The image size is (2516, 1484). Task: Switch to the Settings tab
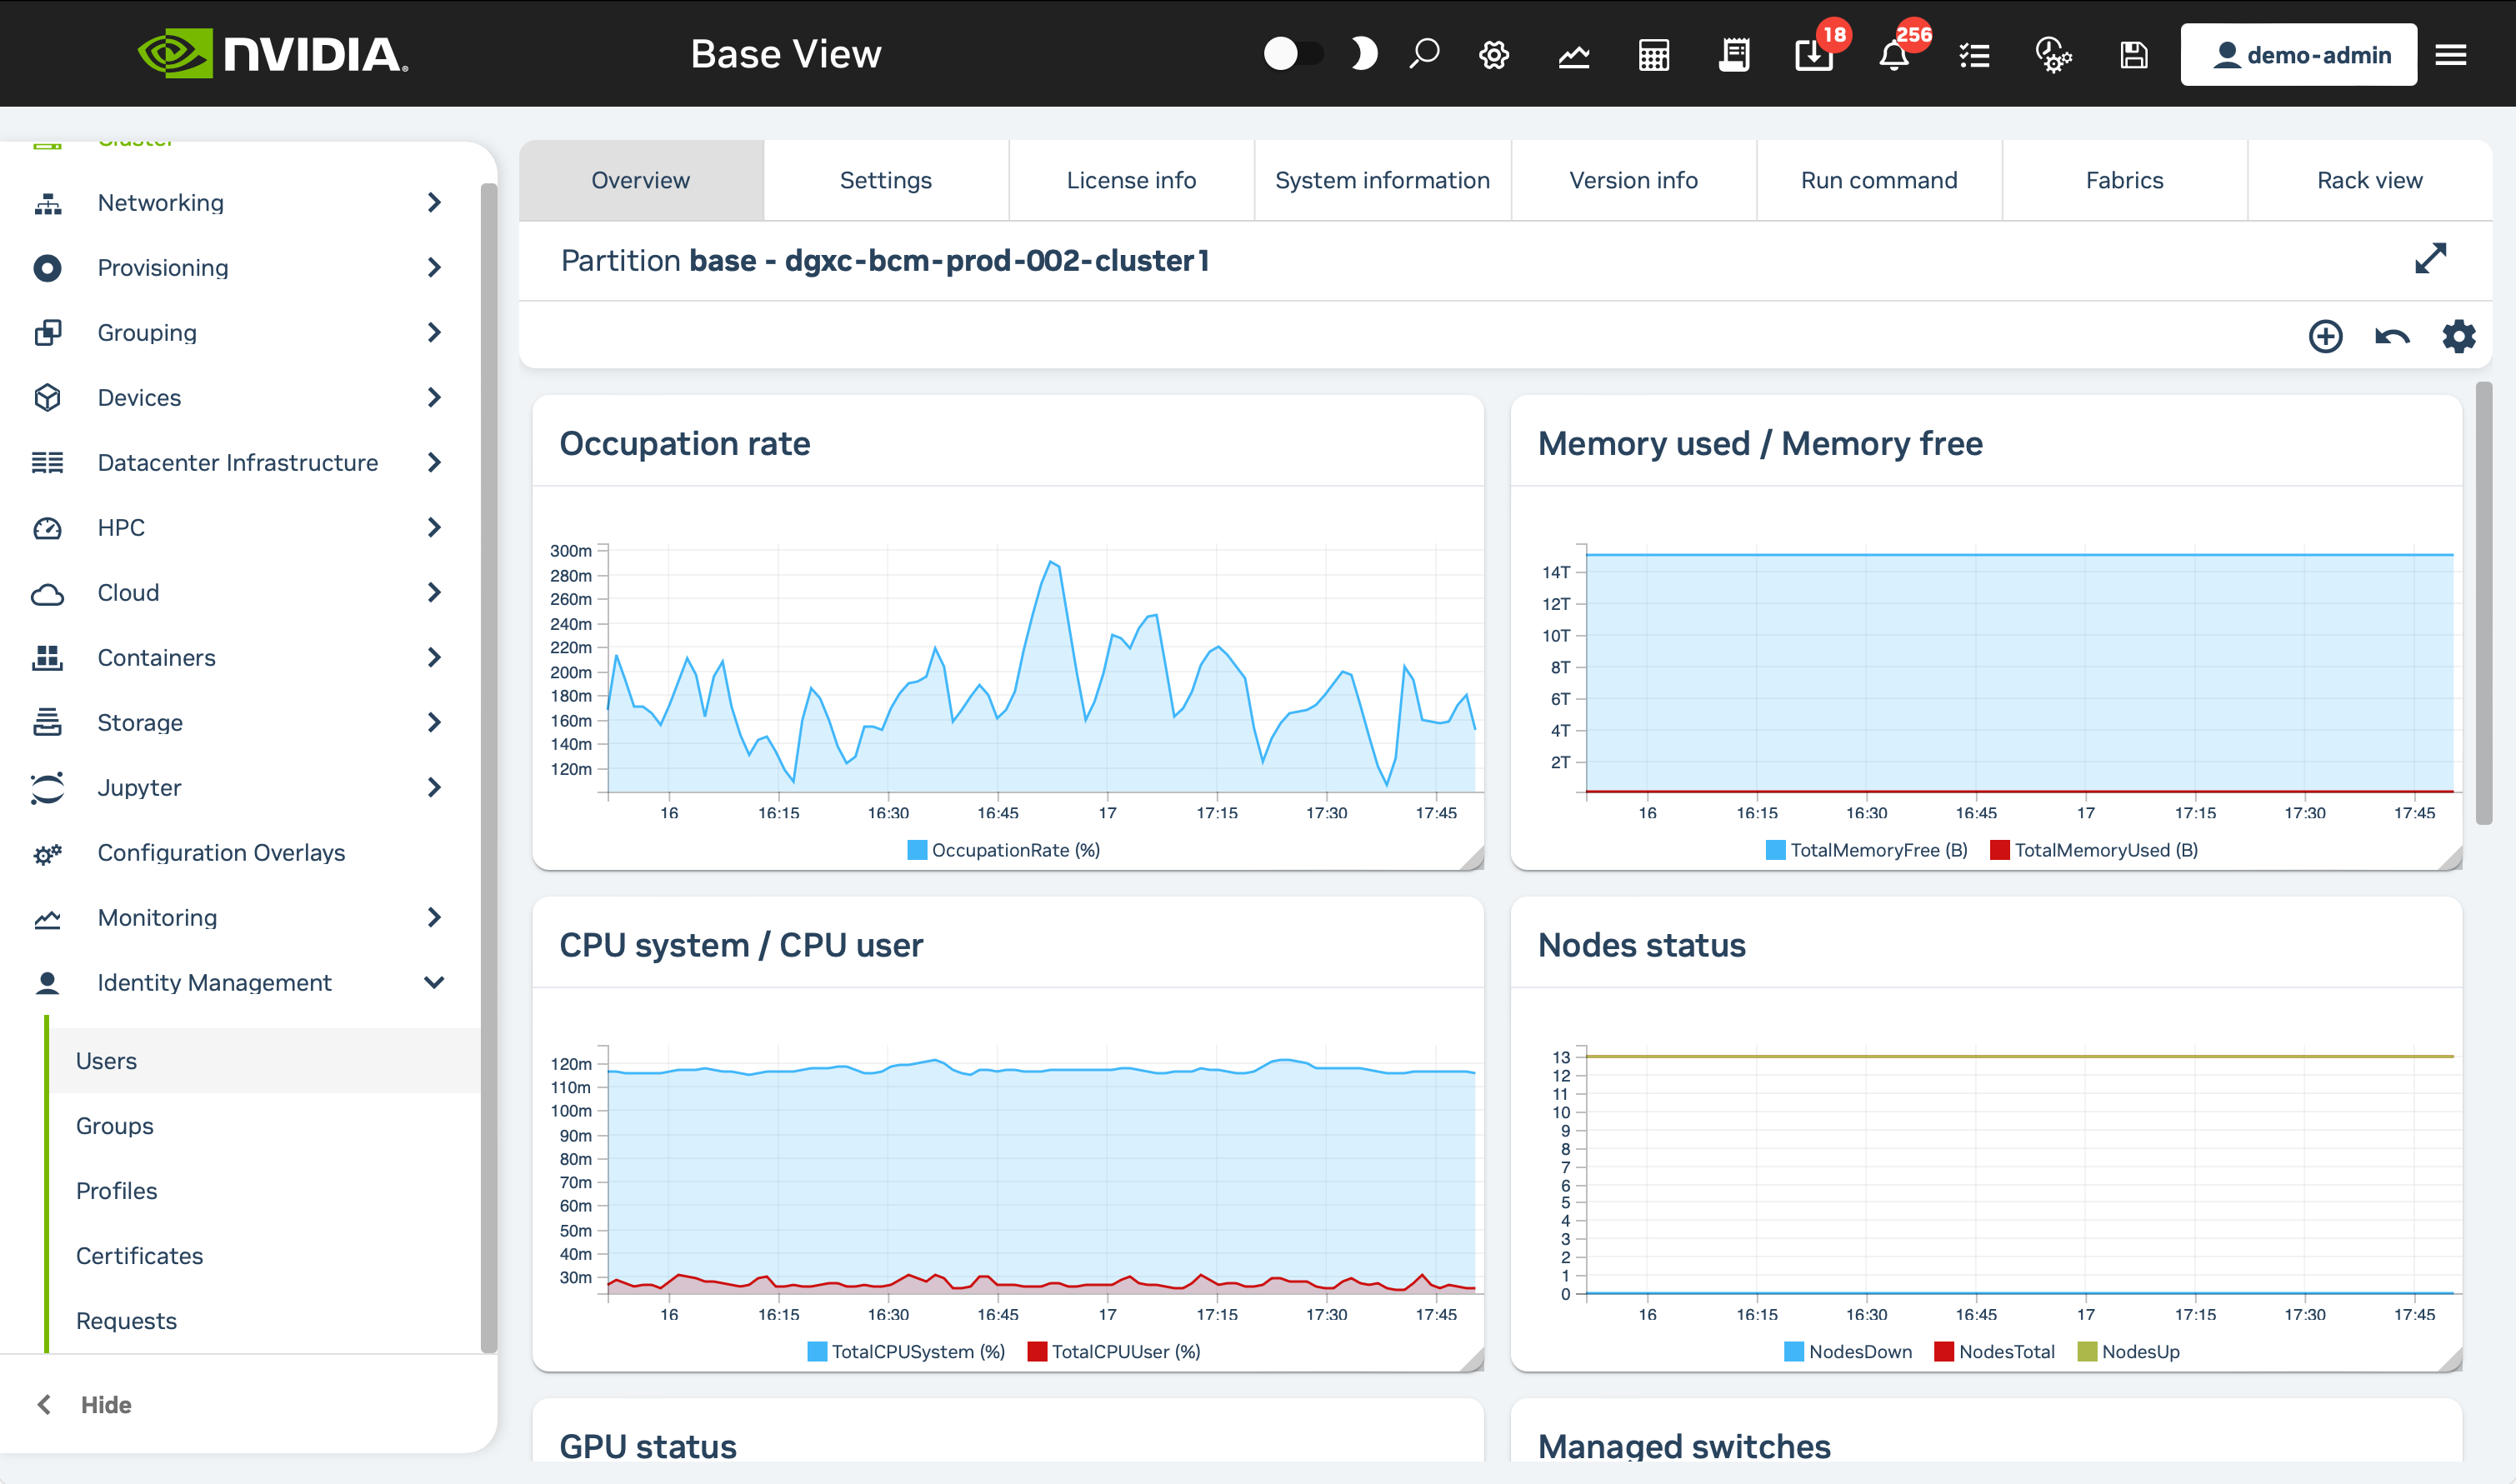click(x=886, y=180)
